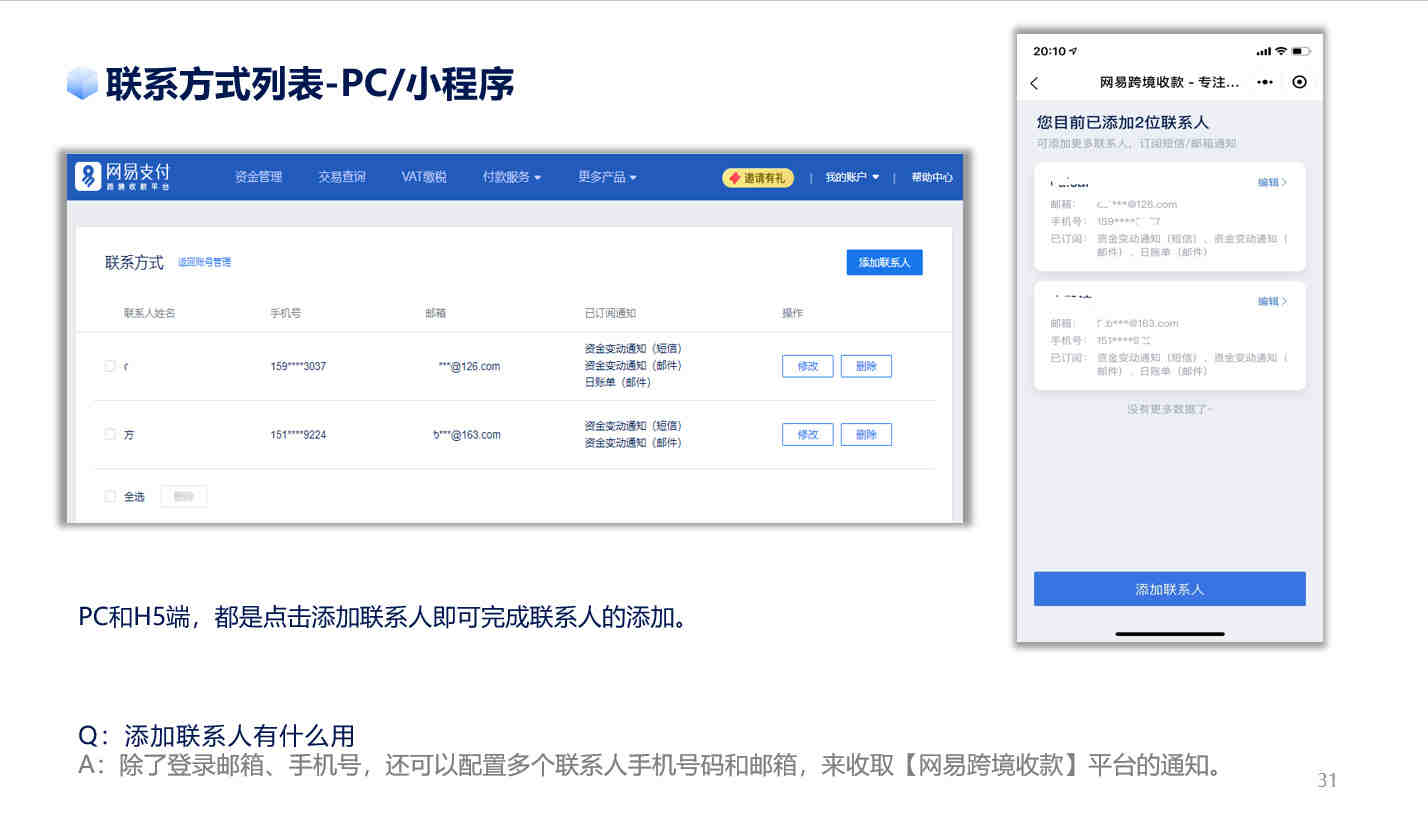Tap 添加联系人 button in mini program
The image size is (1428, 814).
(1169, 589)
